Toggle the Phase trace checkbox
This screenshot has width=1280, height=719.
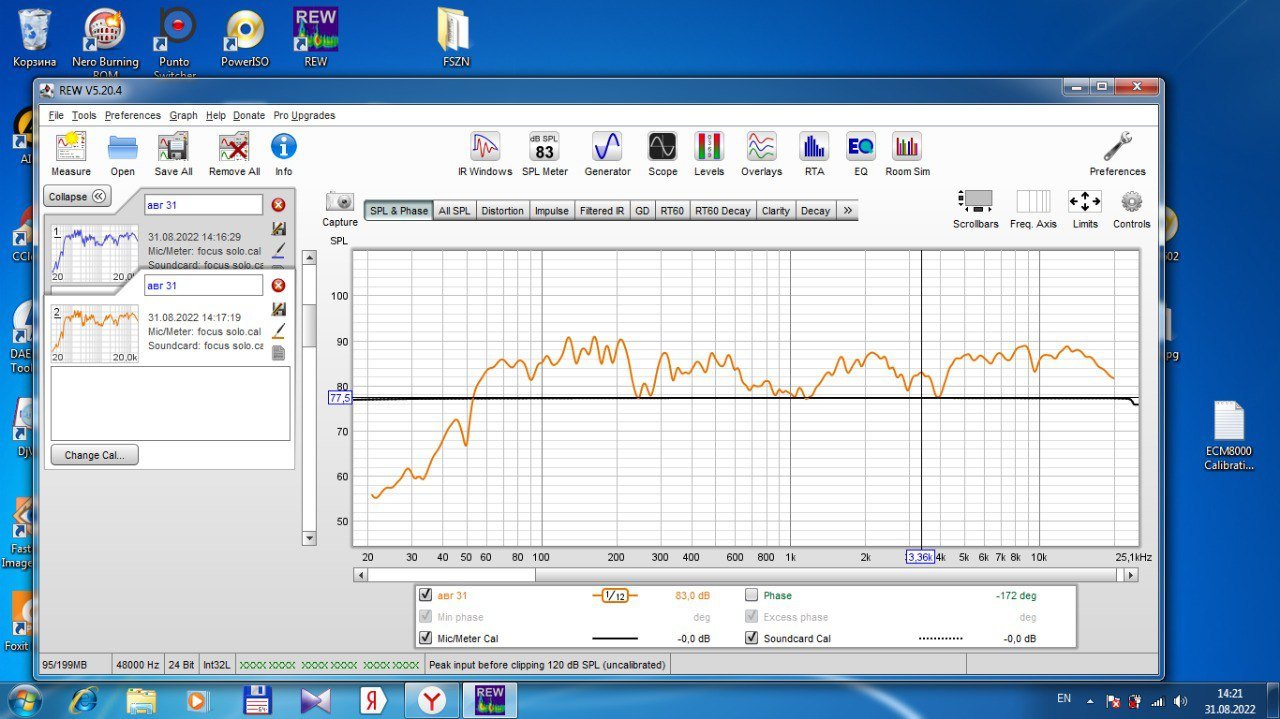point(752,595)
